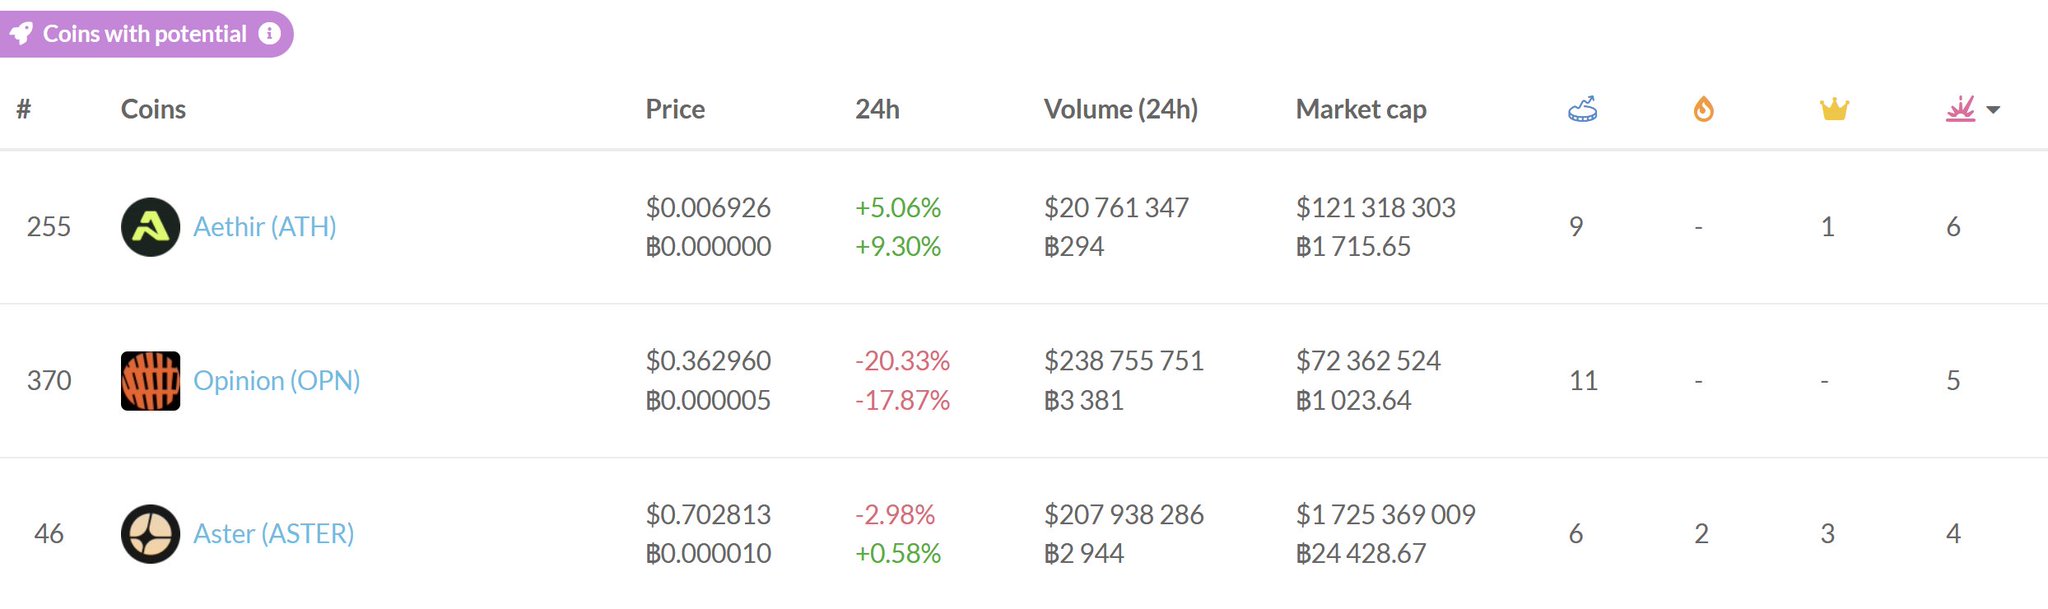
Task: Sort by the 24h column header
Action: tap(877, 109)
